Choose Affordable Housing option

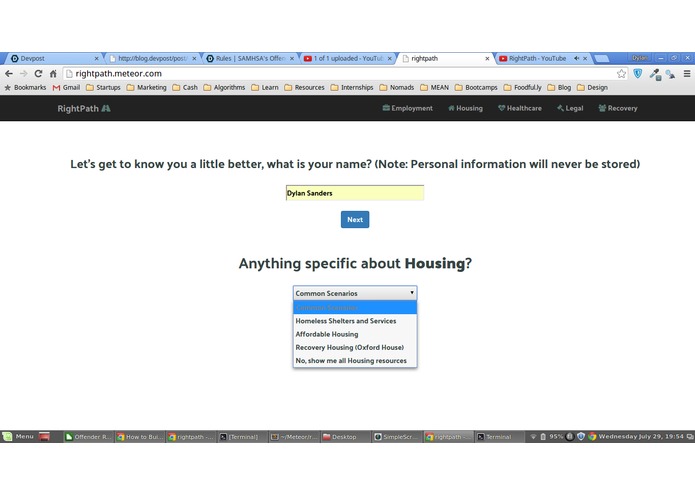[x=355, y=334]
